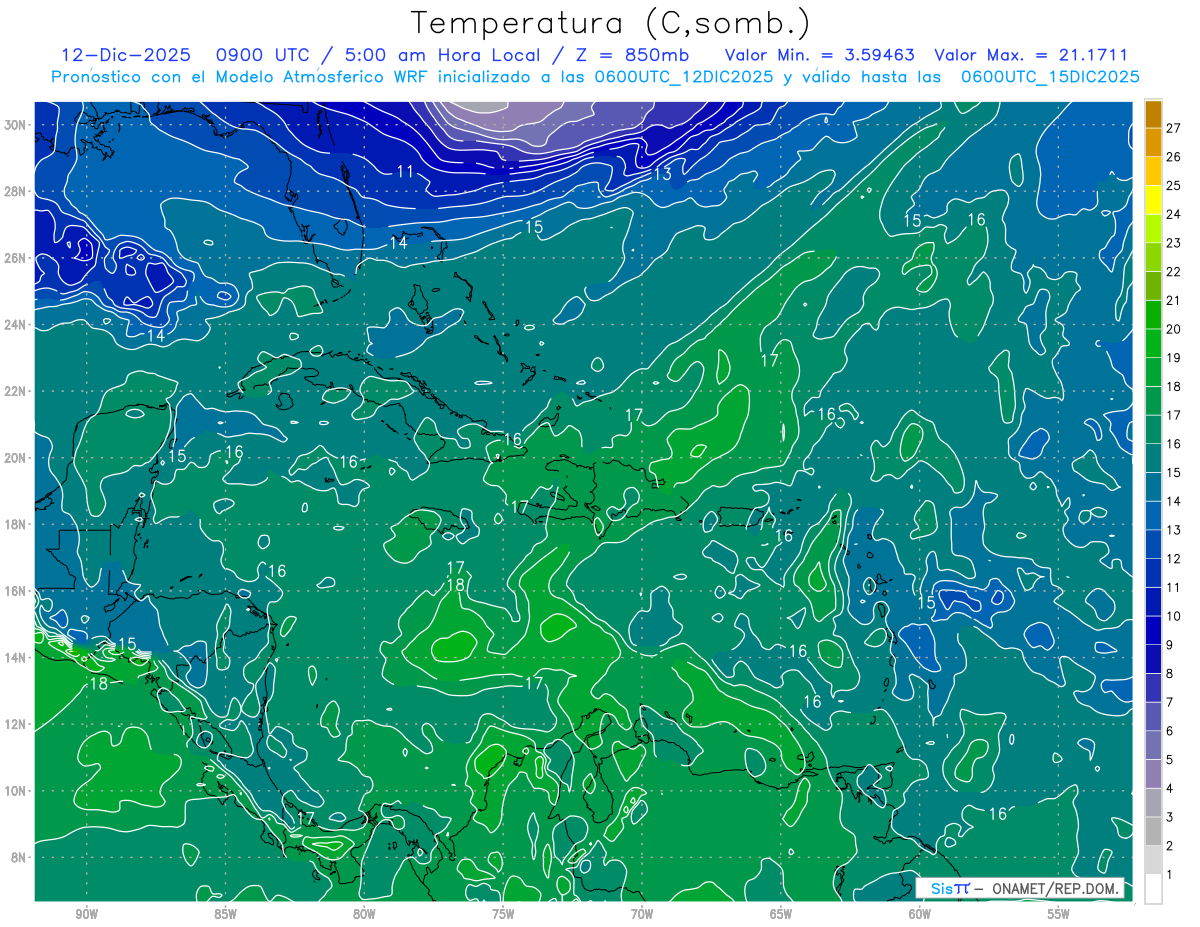The height and width of the screenshot is (927, 1200).
Task: Click the 'Temperatura (C,somb.)' chart title
Action: 611,23
